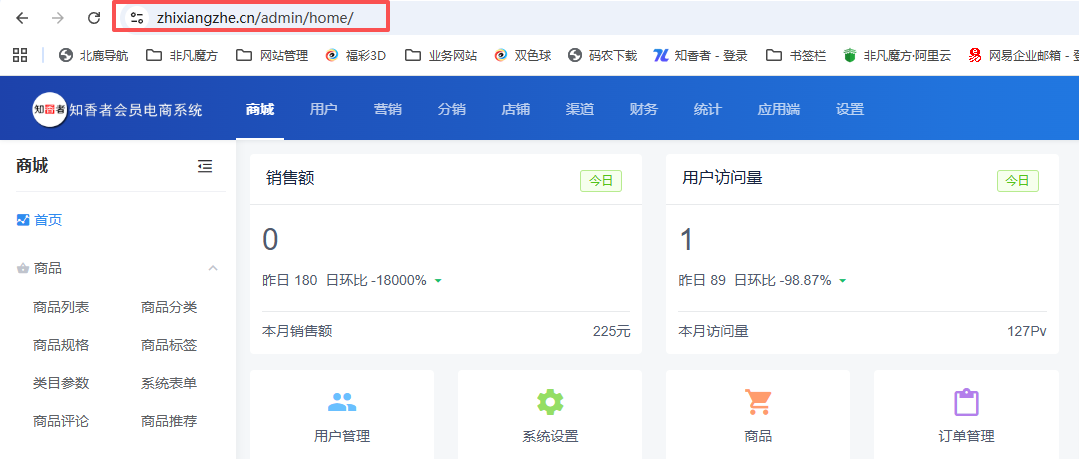This screenshot has width=1079, height=459.
Task: Open 双色球 bookmark
Action: tap(523, 56)
